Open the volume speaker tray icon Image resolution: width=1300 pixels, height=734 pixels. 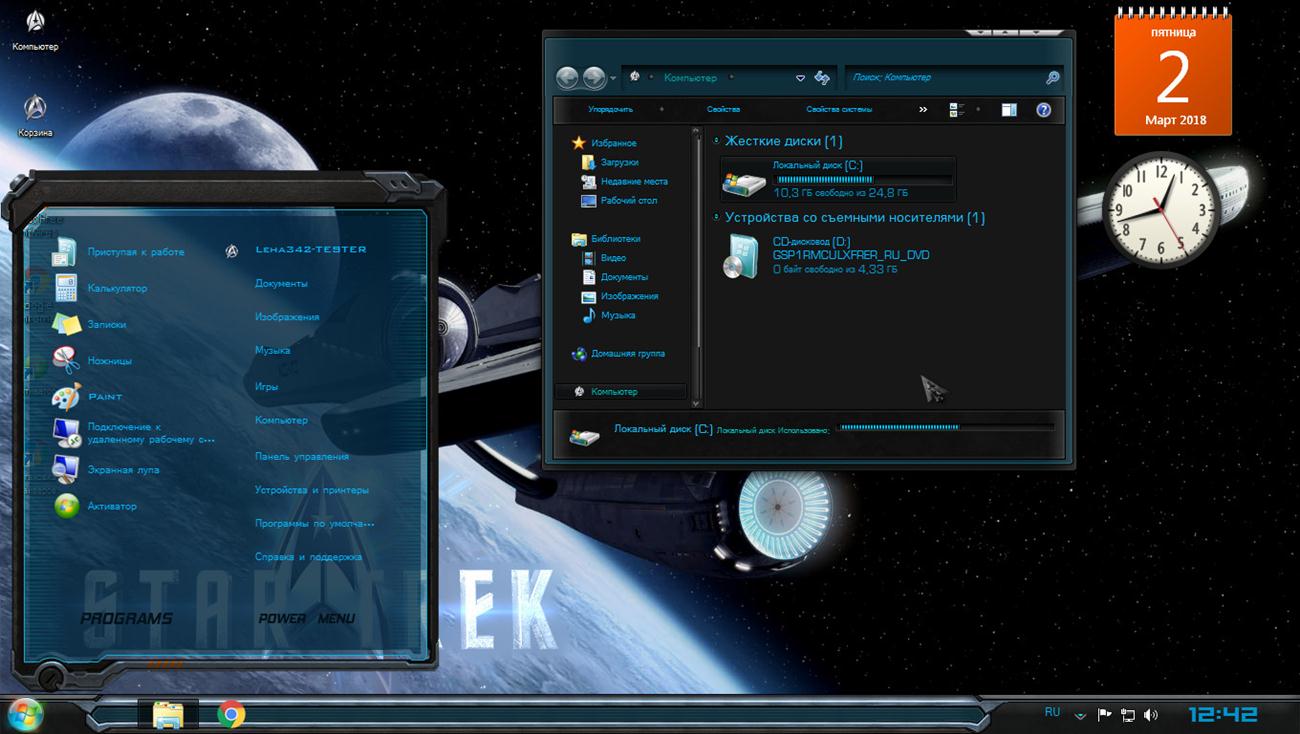coord(1151,714)
